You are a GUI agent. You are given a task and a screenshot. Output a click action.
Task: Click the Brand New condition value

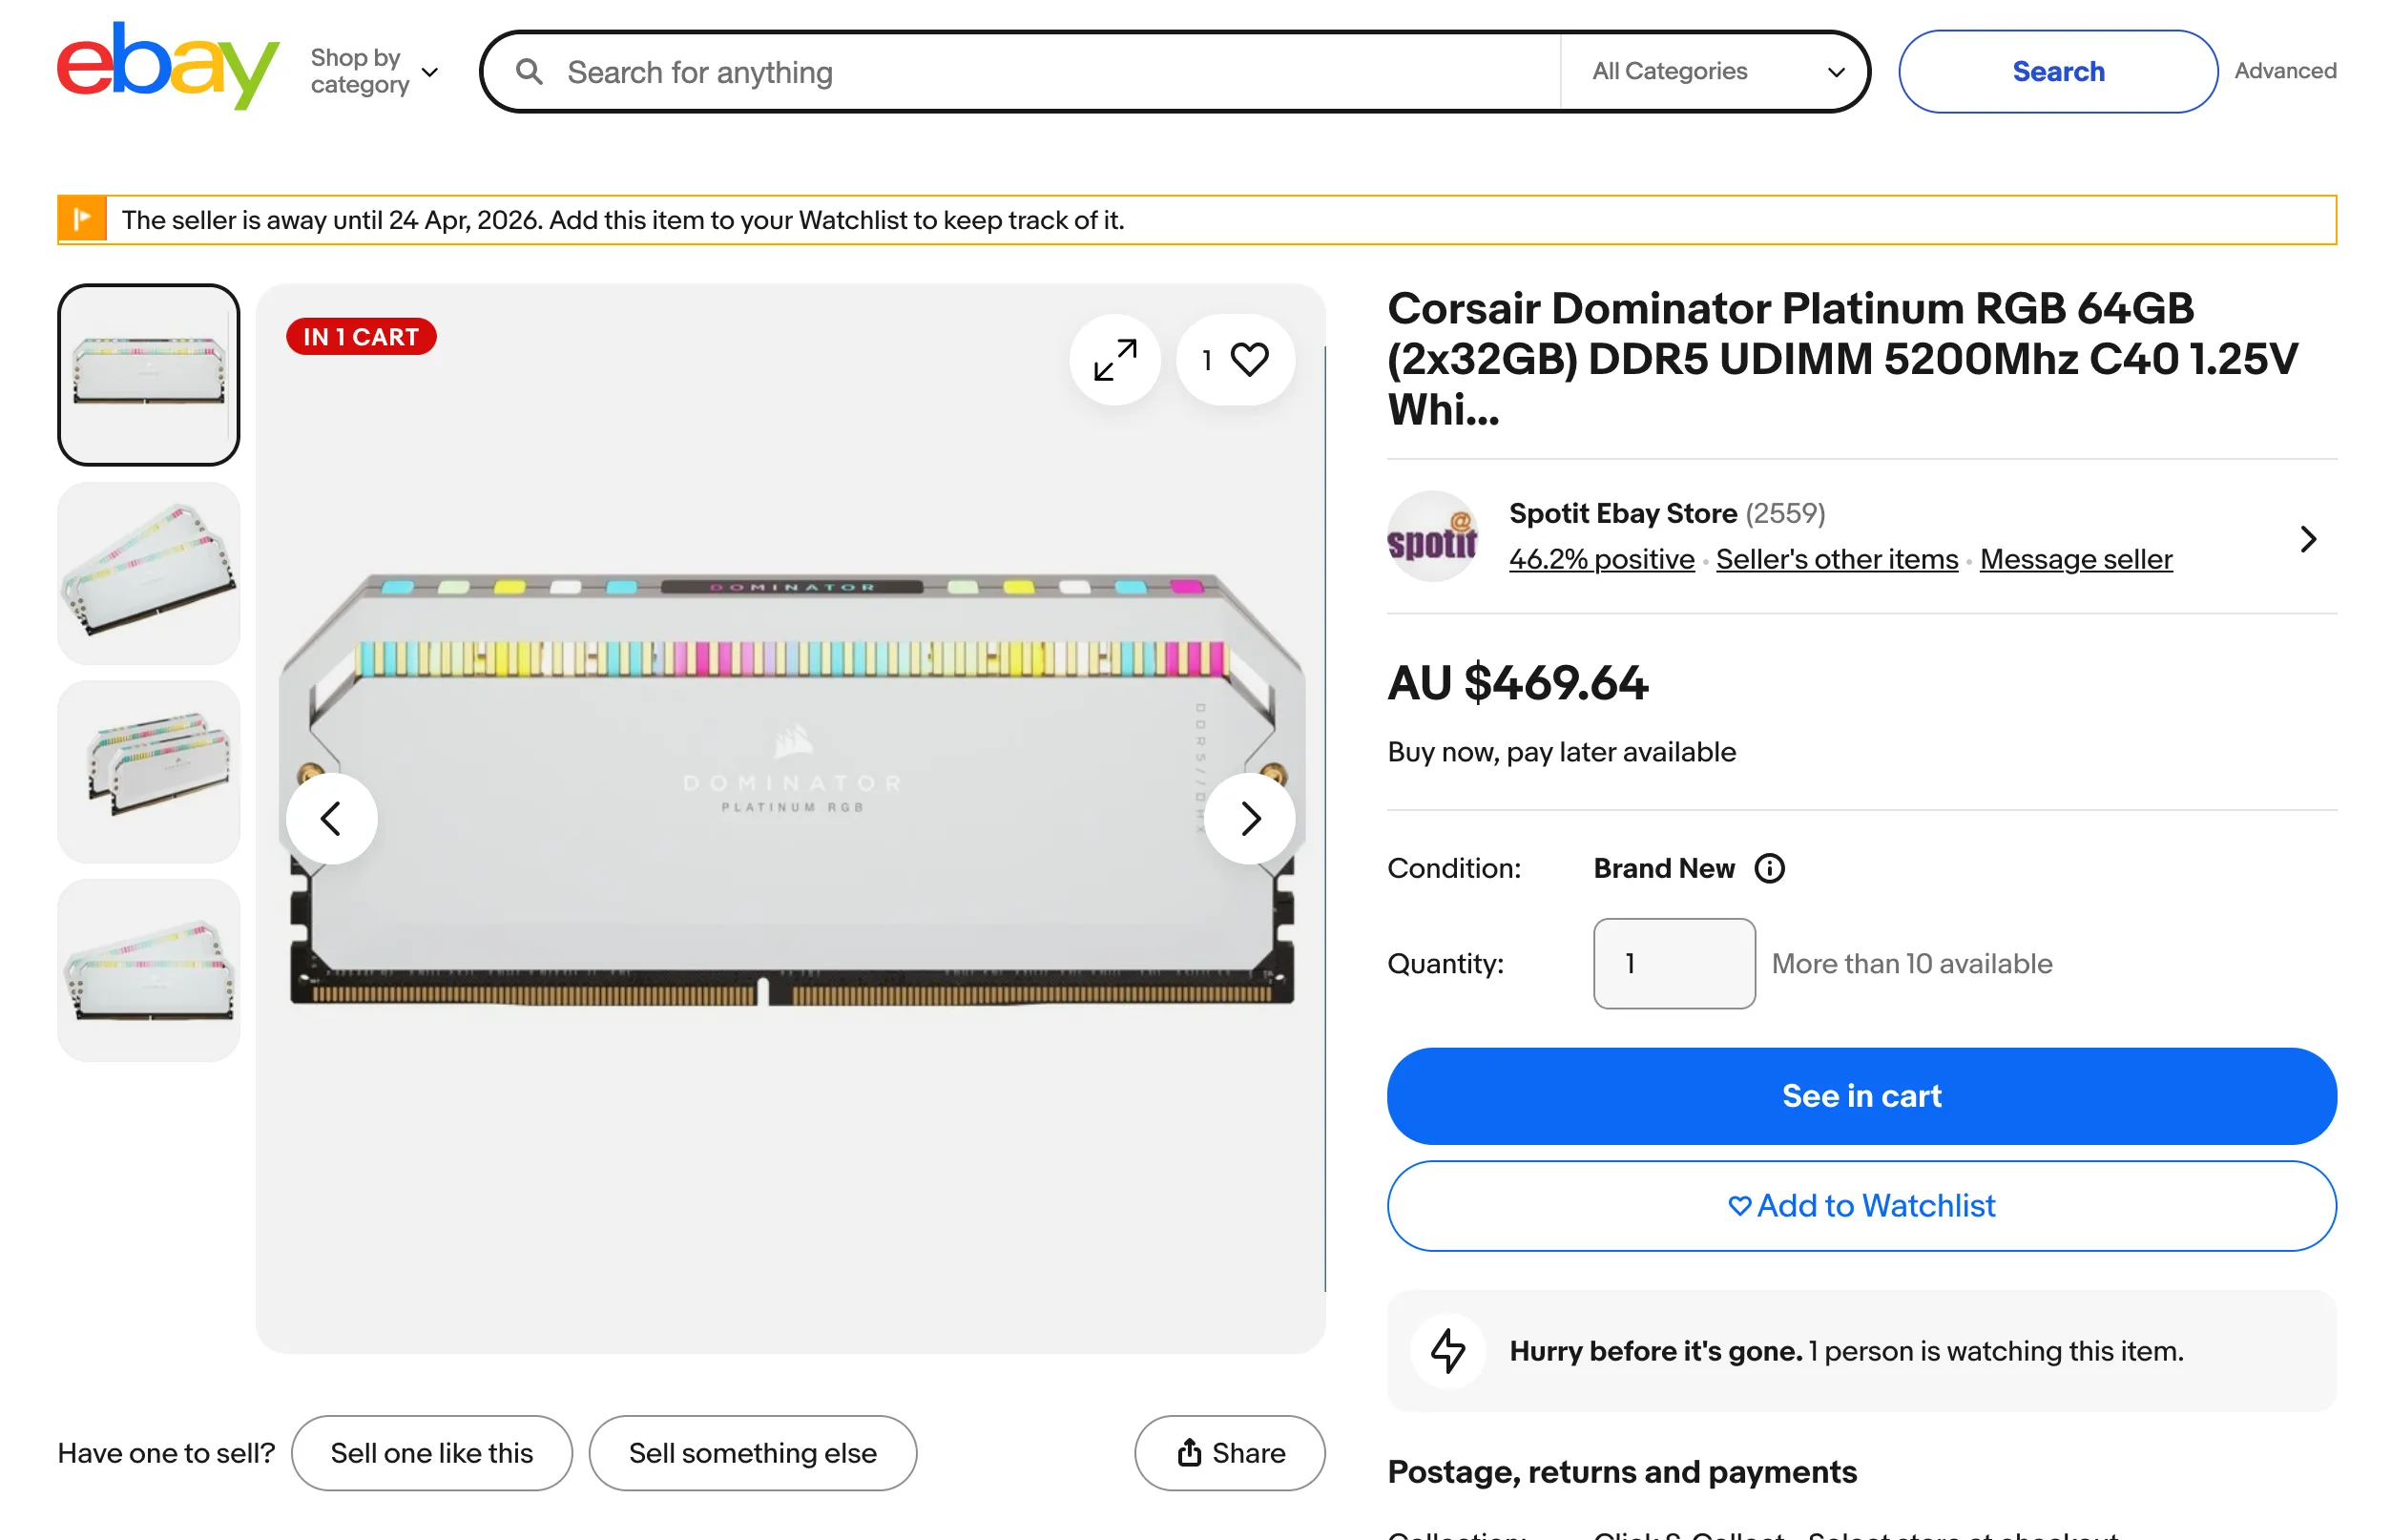tap(1663, 868)
